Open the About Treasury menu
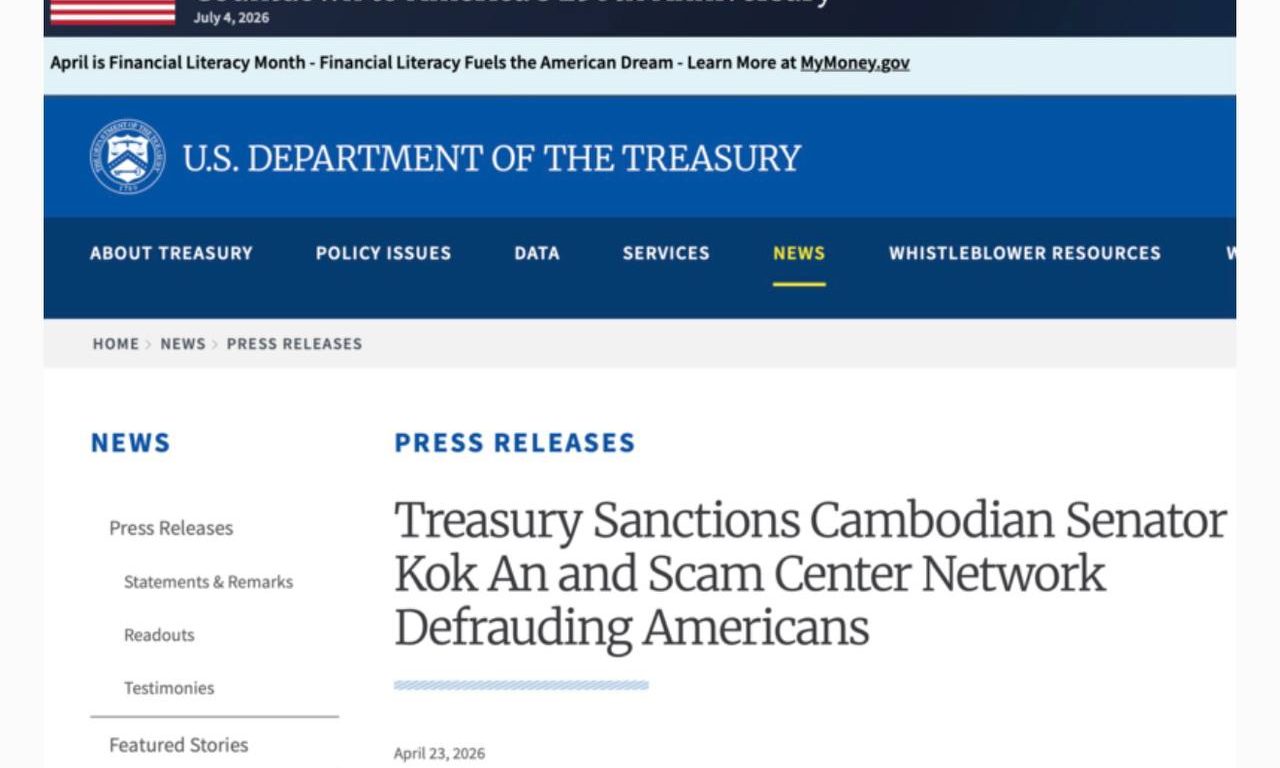 click(171, 253)
